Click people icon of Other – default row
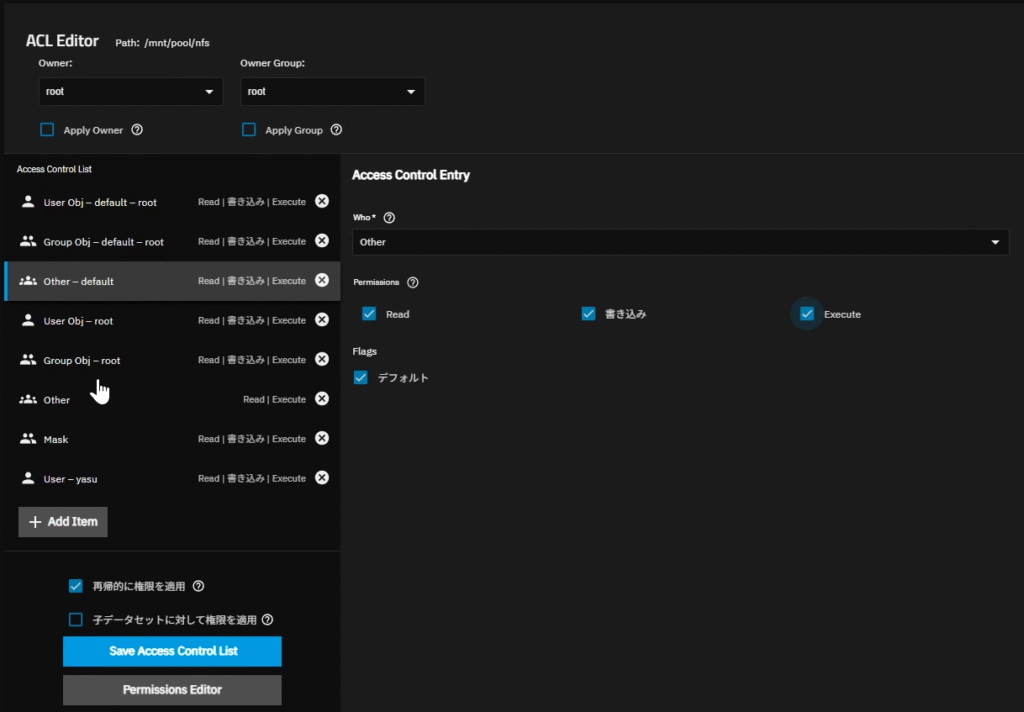Viewport: 1024px width, 712px height. (x=27, y=281)
